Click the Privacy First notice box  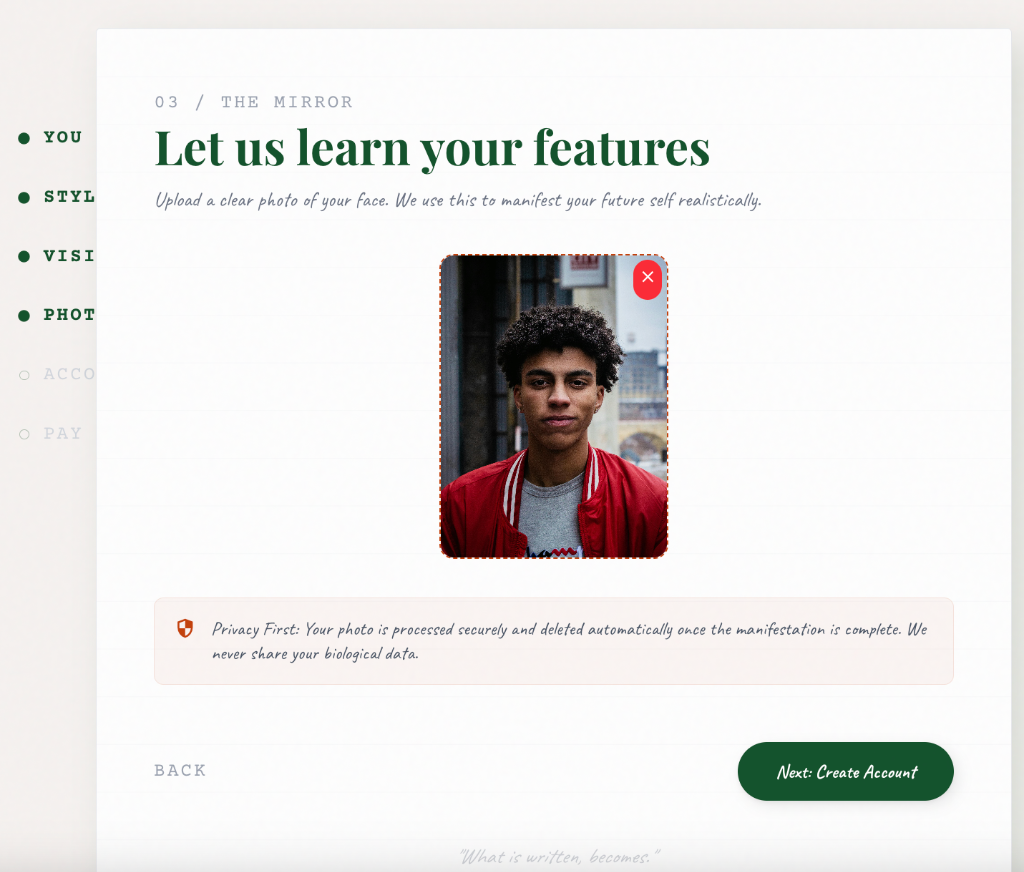tap(554, 641)
